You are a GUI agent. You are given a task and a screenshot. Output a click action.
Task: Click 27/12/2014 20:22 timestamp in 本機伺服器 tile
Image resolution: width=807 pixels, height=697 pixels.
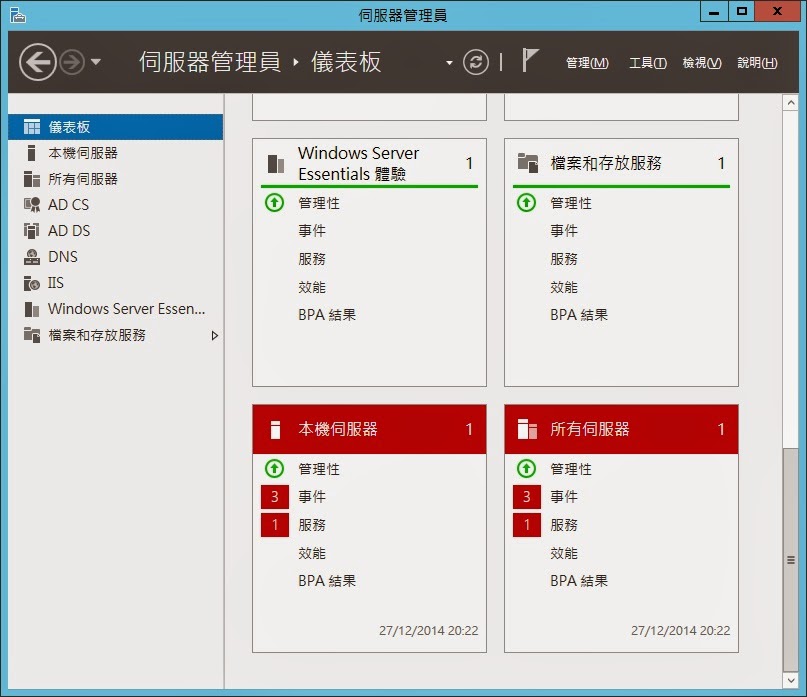429,631
